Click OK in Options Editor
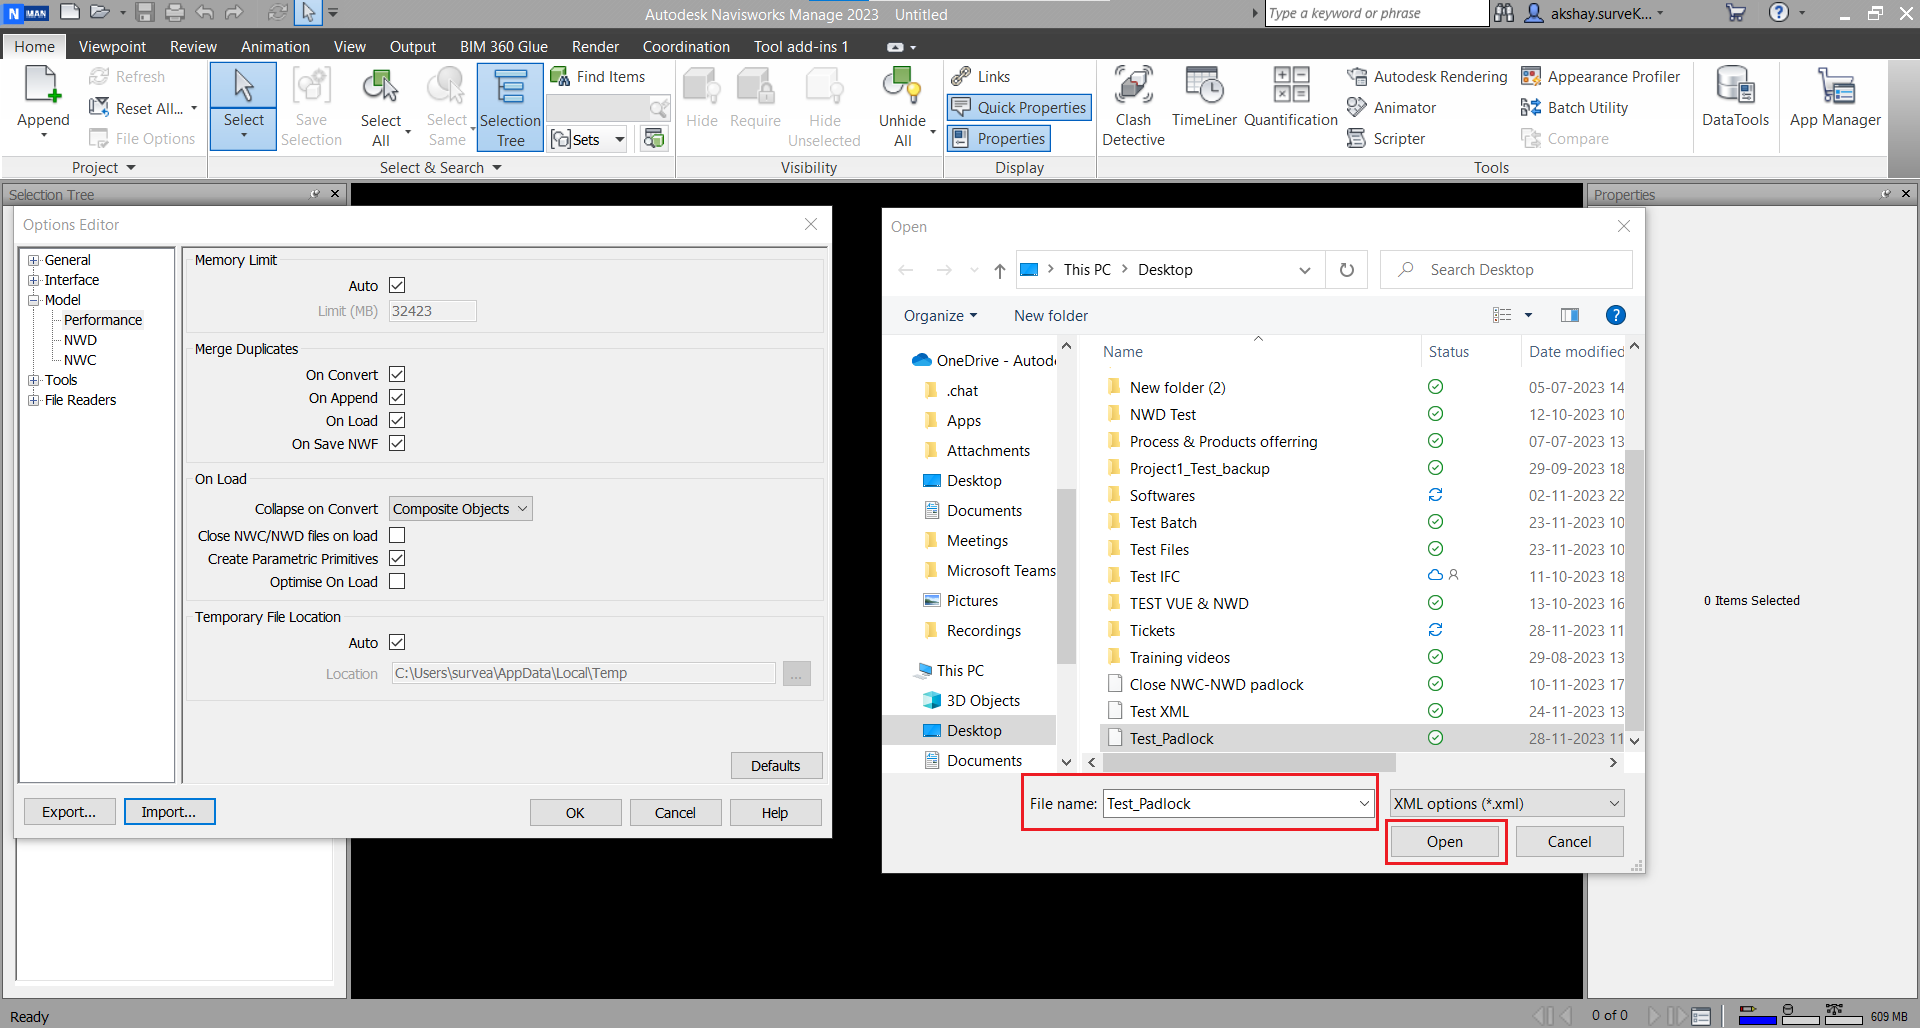The height and width of the screenshot is (1028, 1920). (x=575, y=813)
